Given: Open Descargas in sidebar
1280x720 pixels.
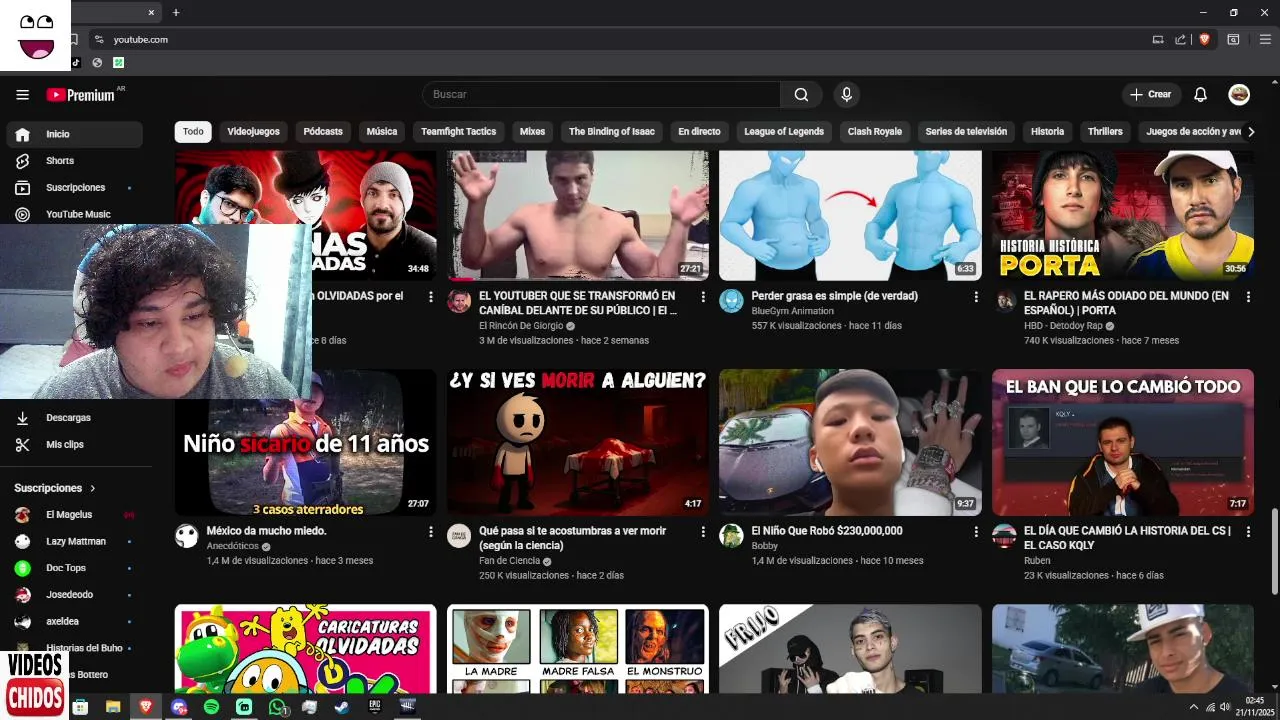Looking at the screenshot, I should click(x=74, y=418).
